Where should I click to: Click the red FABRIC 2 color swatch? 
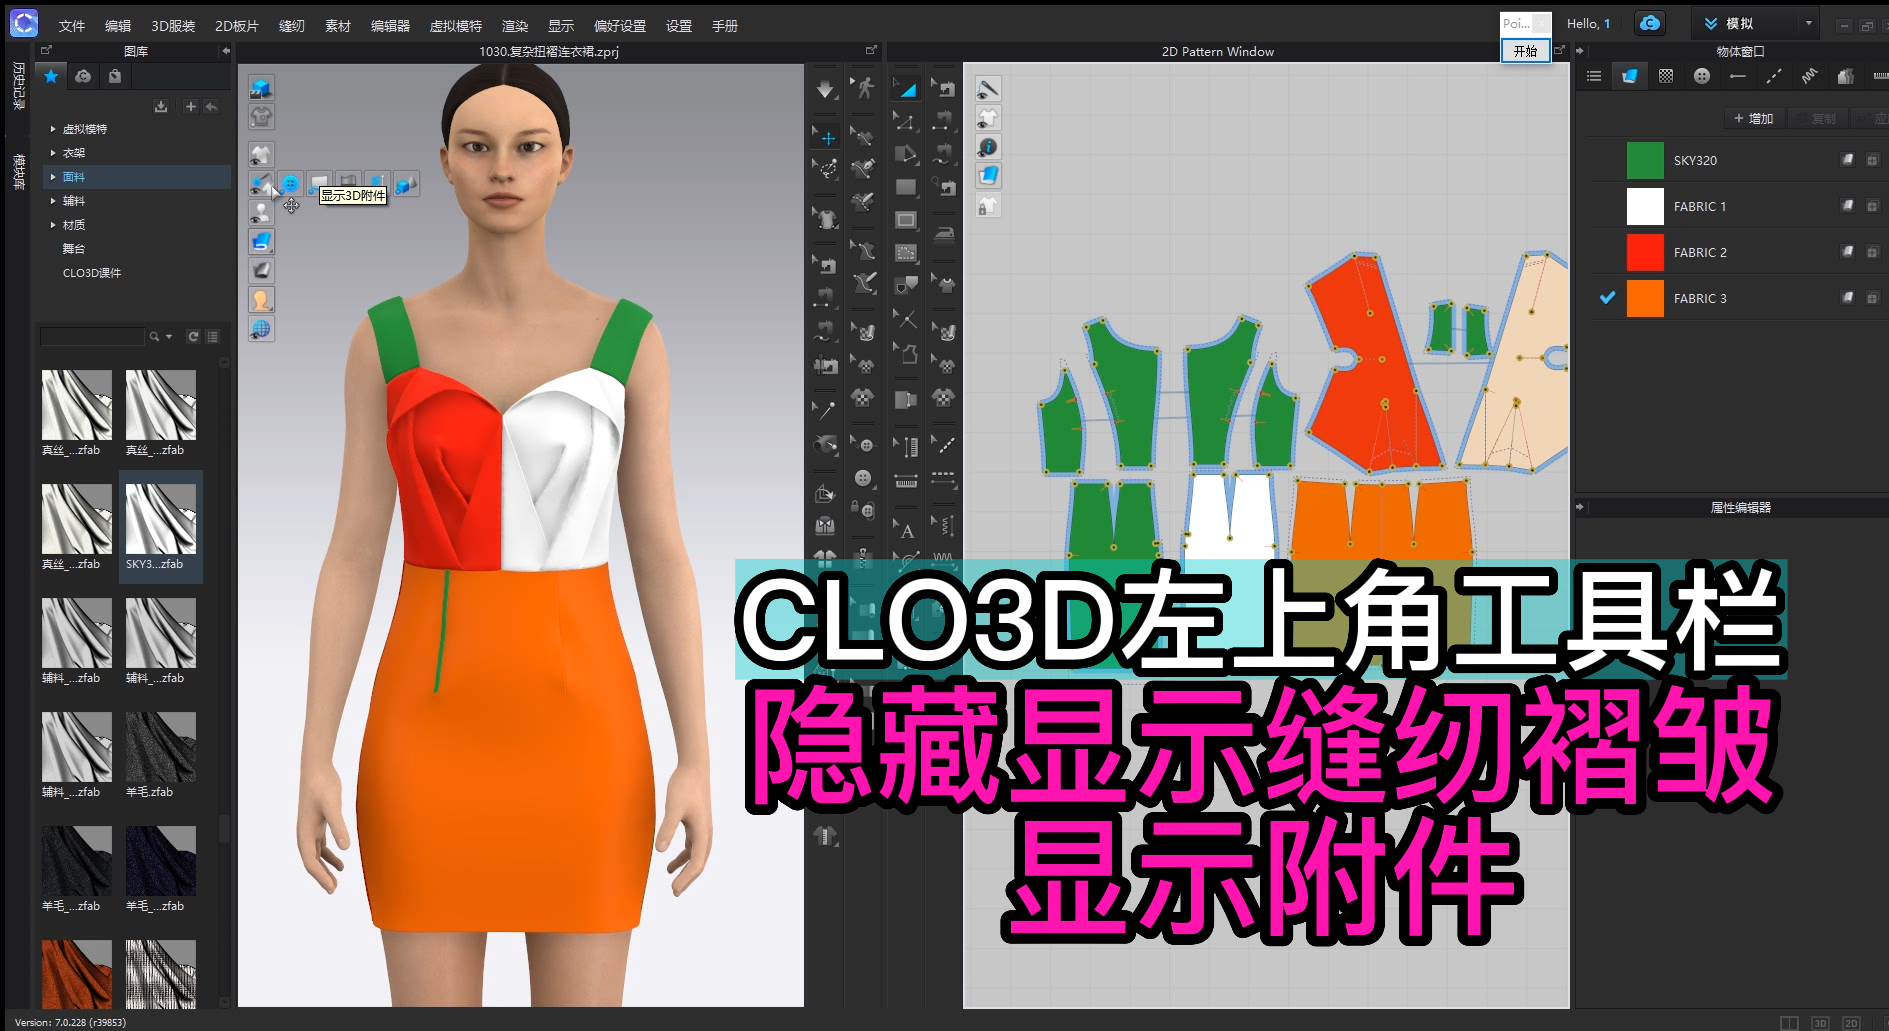[x=1645, y=252]
